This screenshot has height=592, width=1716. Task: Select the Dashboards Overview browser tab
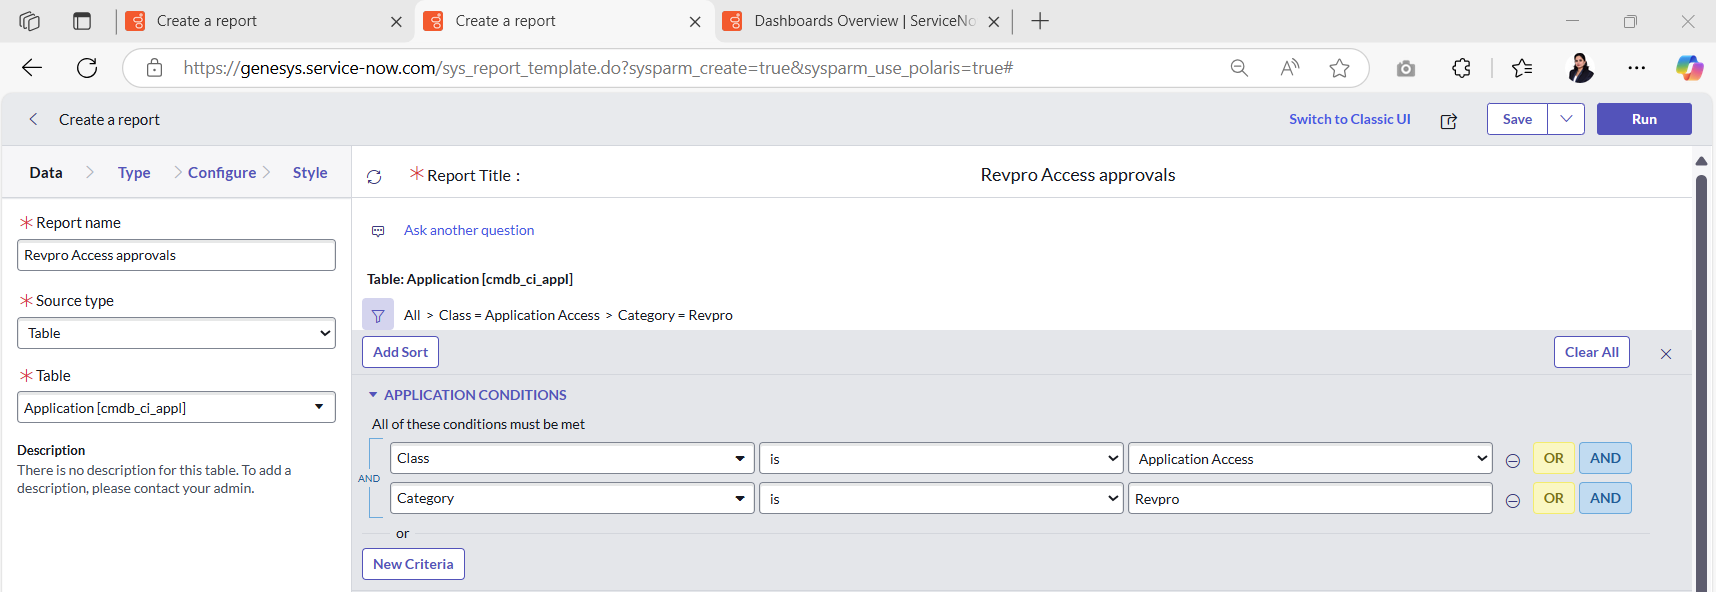(x=862, y=21)
